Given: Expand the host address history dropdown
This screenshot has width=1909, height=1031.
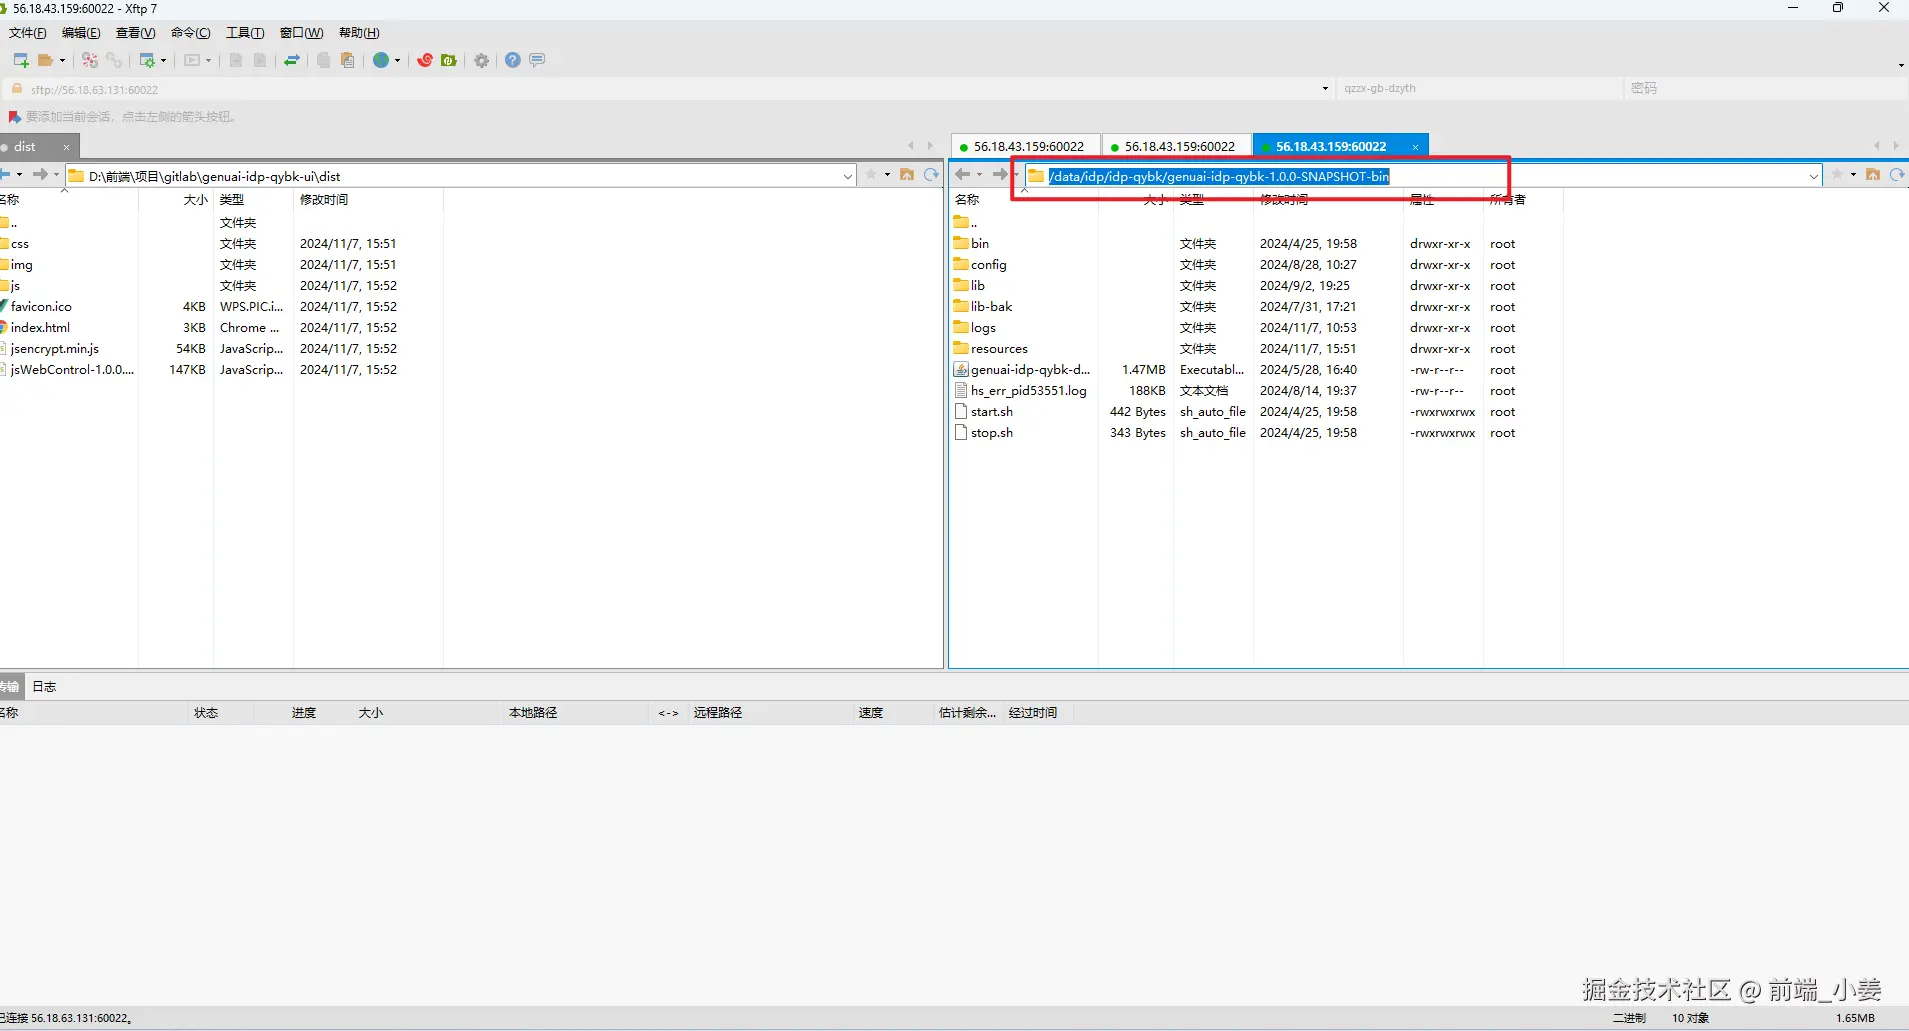Looking at the screenshot, I should tap(1325, 89).
